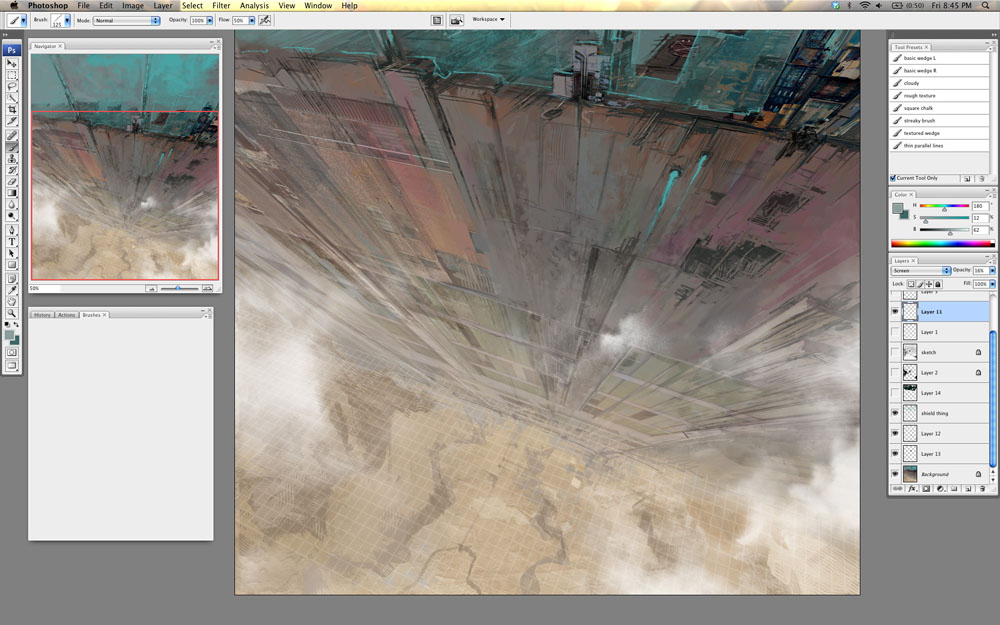Select the Notes tool
The image size is (1000, 625).
point(11,278)
